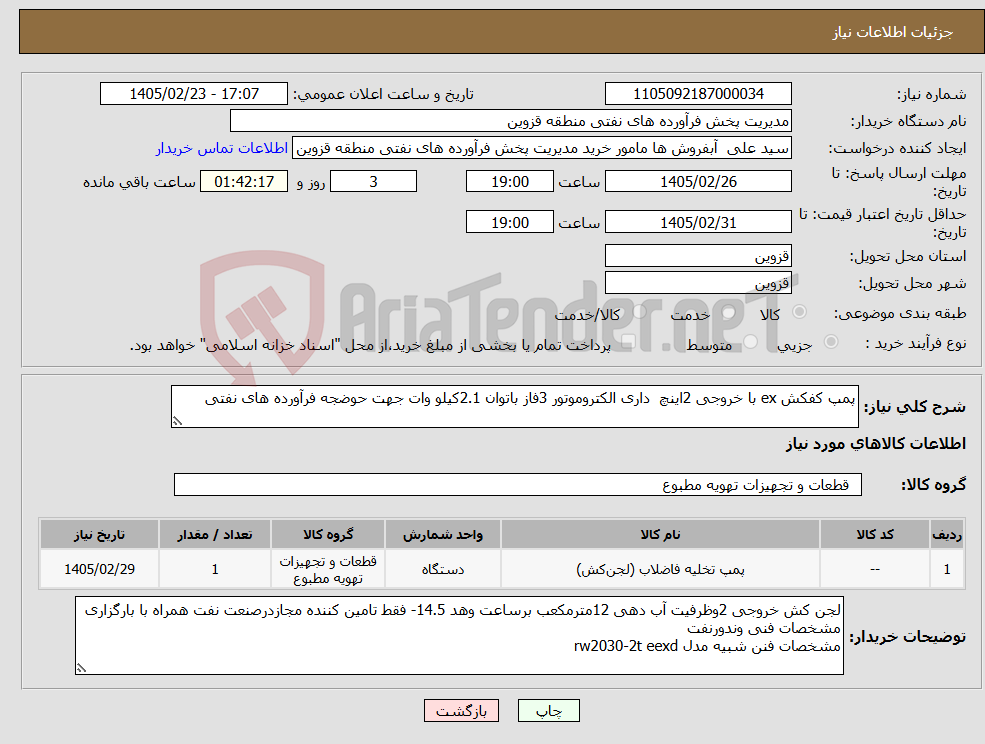Click the چاپ print button
The width and height of the screenshot is (985, 744).
tap(548, 711)
